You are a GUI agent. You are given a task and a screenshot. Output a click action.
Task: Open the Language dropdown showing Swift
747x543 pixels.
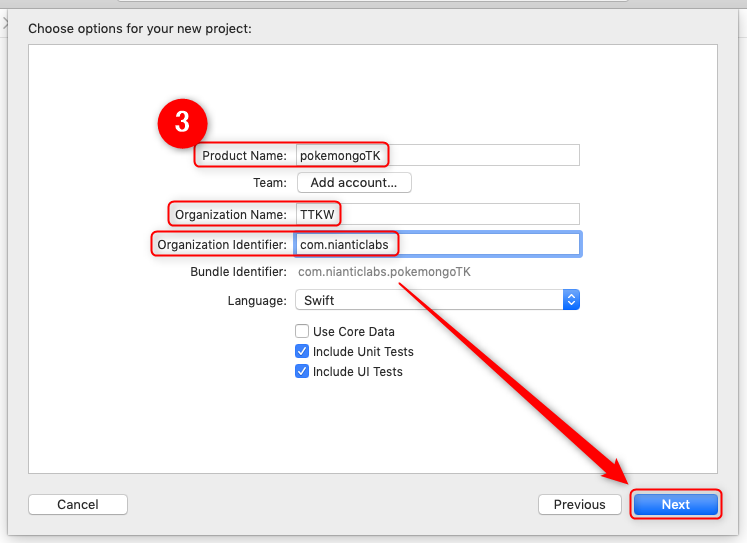coord(437,300)
